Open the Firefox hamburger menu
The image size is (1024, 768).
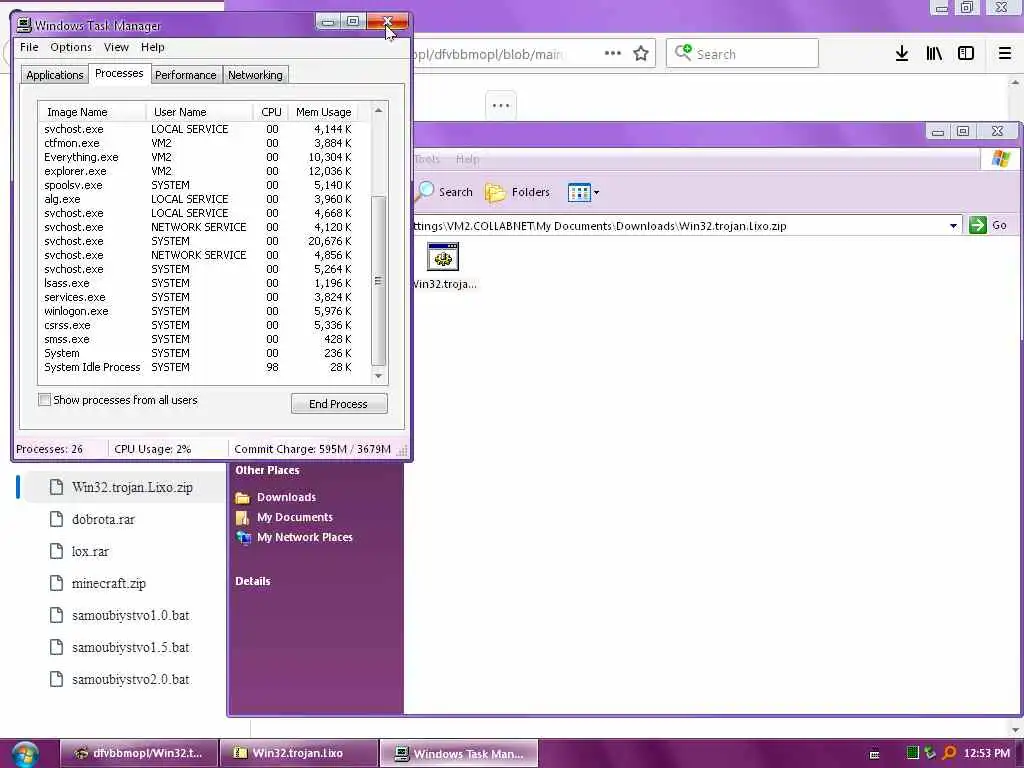1004,54
